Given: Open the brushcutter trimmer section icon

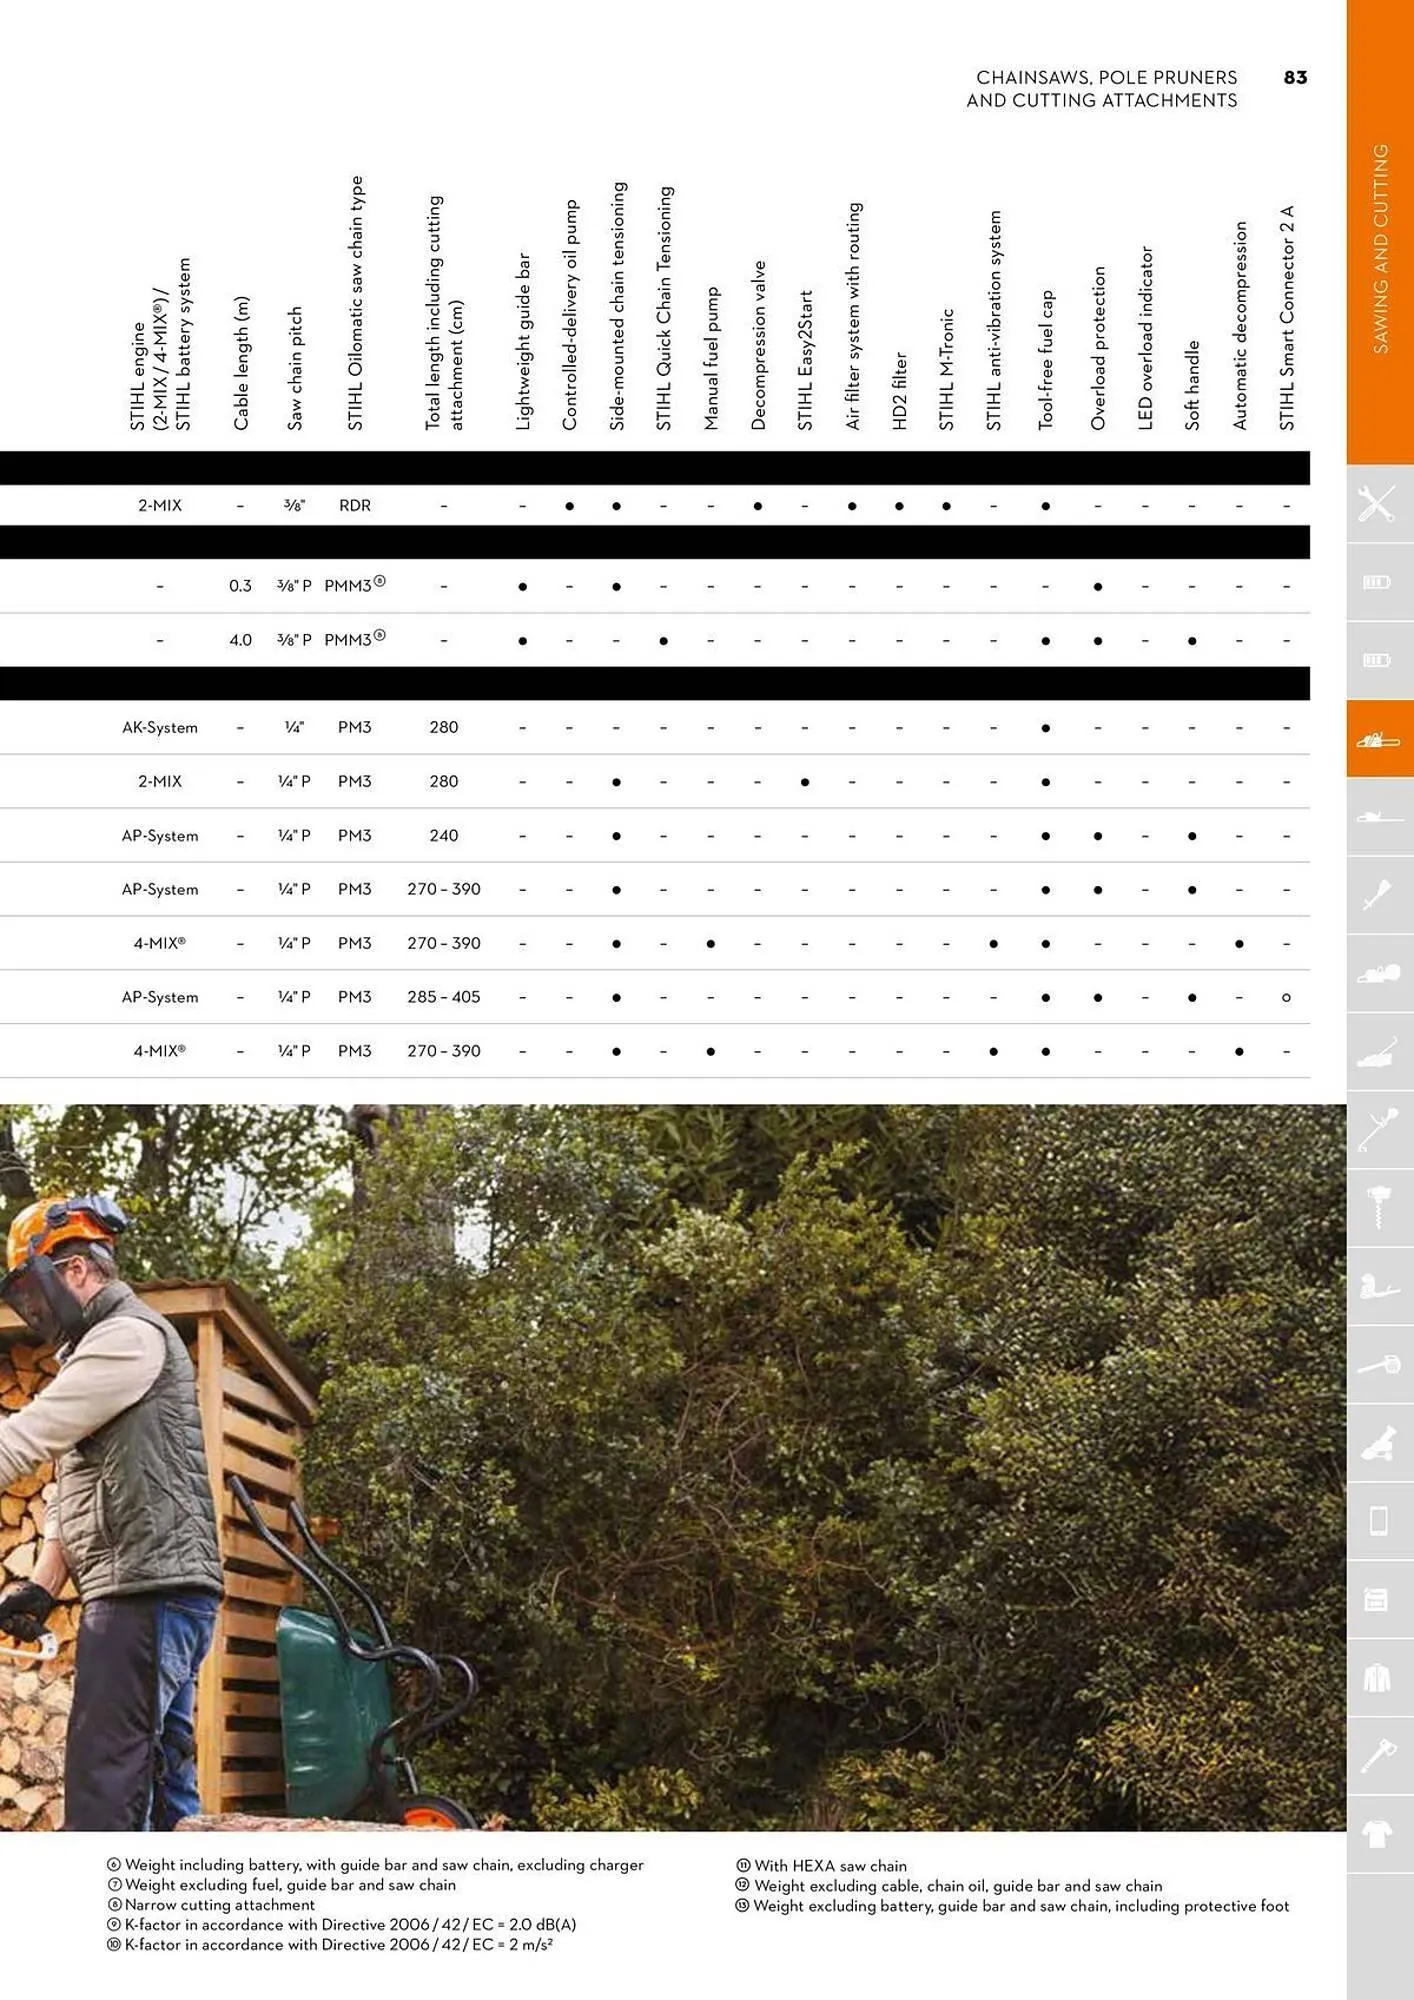Looking at the screenshot, I should (x=1378, y=1130).
